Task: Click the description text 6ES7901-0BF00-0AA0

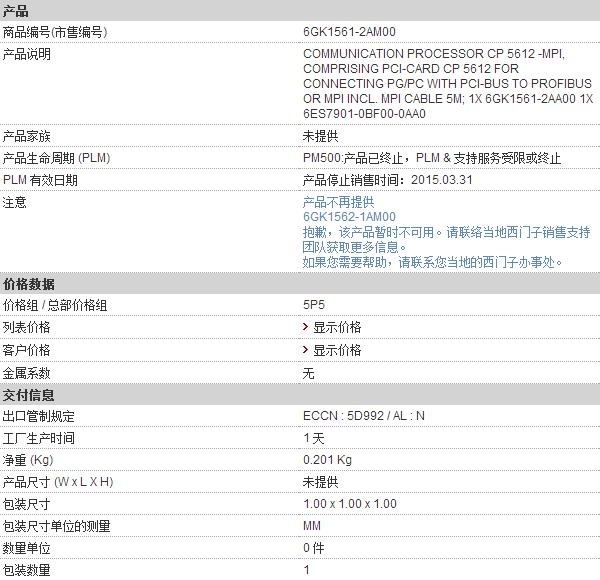Action: tap(364, 114)
